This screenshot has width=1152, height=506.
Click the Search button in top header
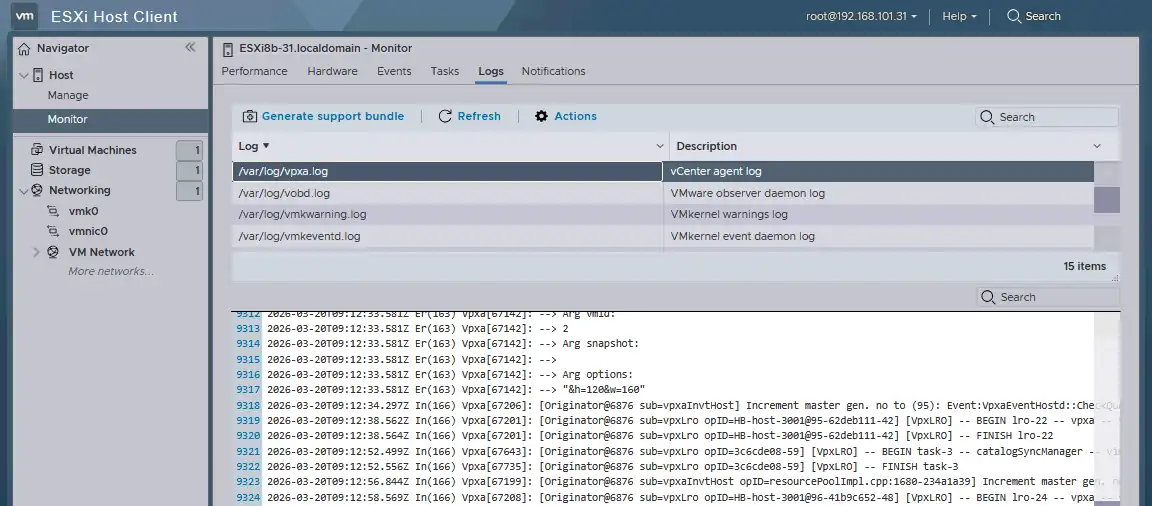pos(1034,16)
